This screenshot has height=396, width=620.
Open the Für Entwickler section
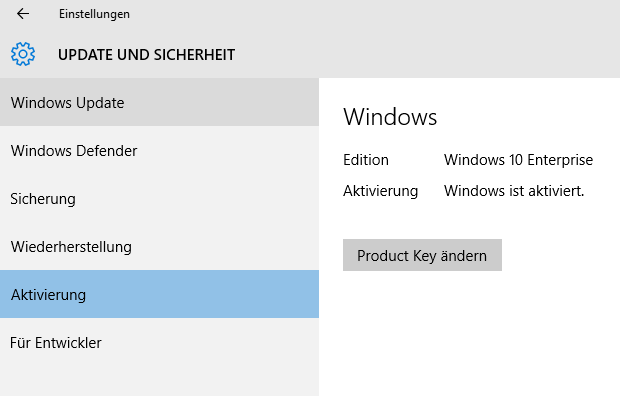click(159, 343)
